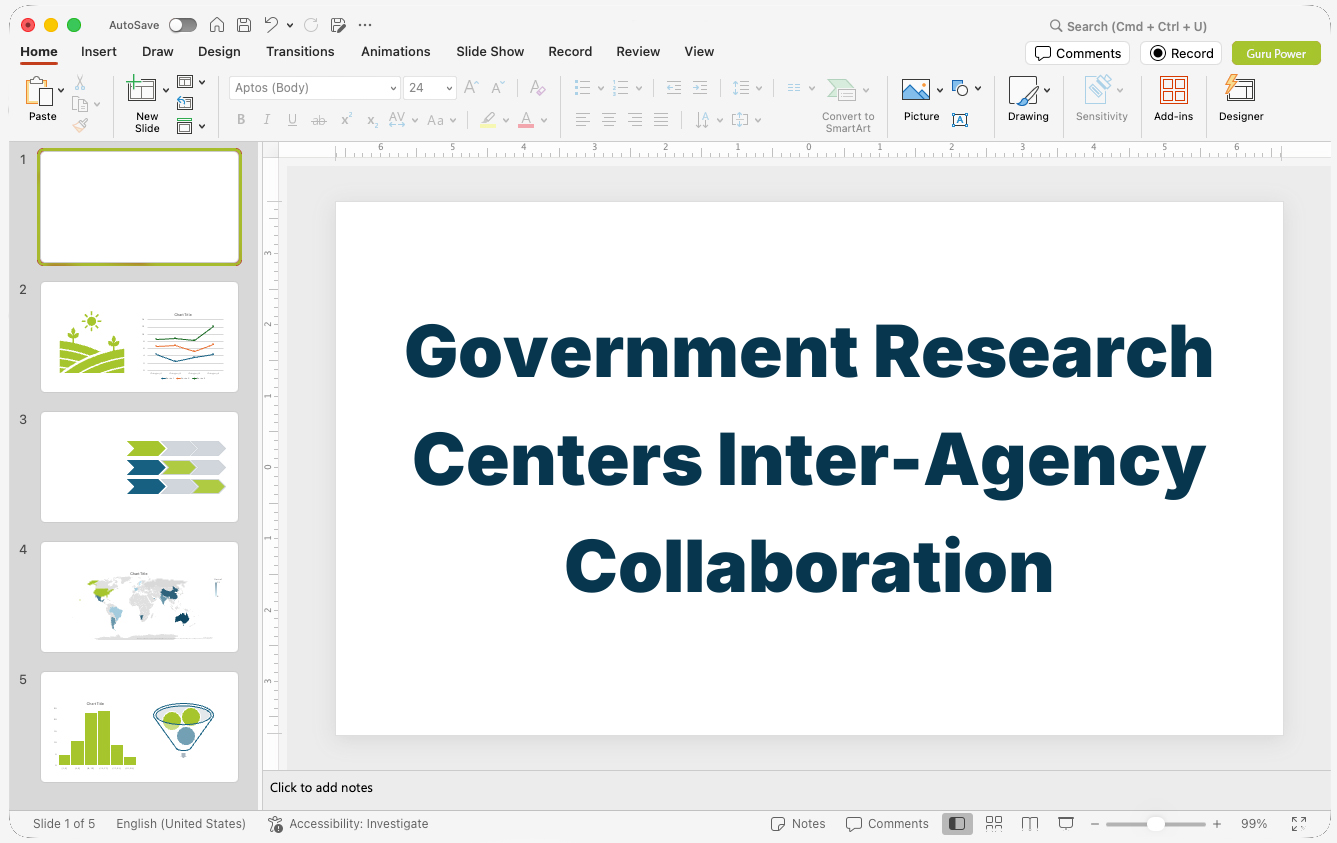This screenshot has height=843, width=1337.
Task: Click the text highlight color swatch
Action: [x=488, y=120]
